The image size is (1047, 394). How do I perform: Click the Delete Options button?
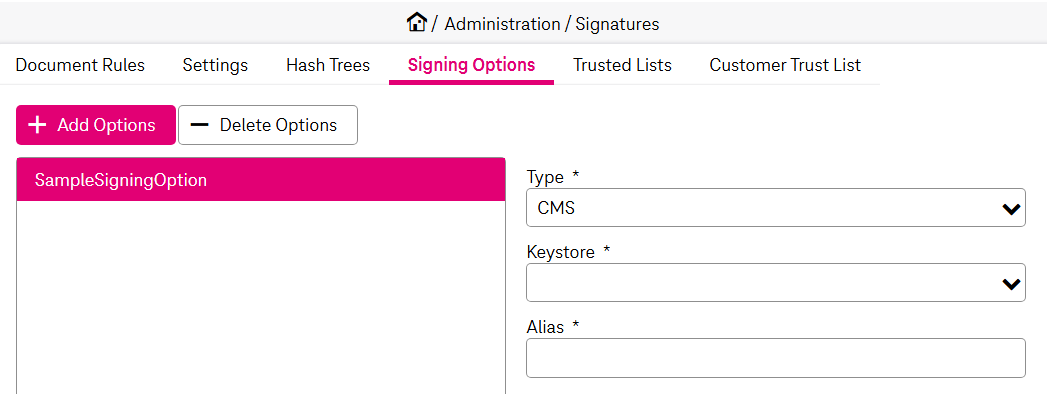(x=268, y=125)
